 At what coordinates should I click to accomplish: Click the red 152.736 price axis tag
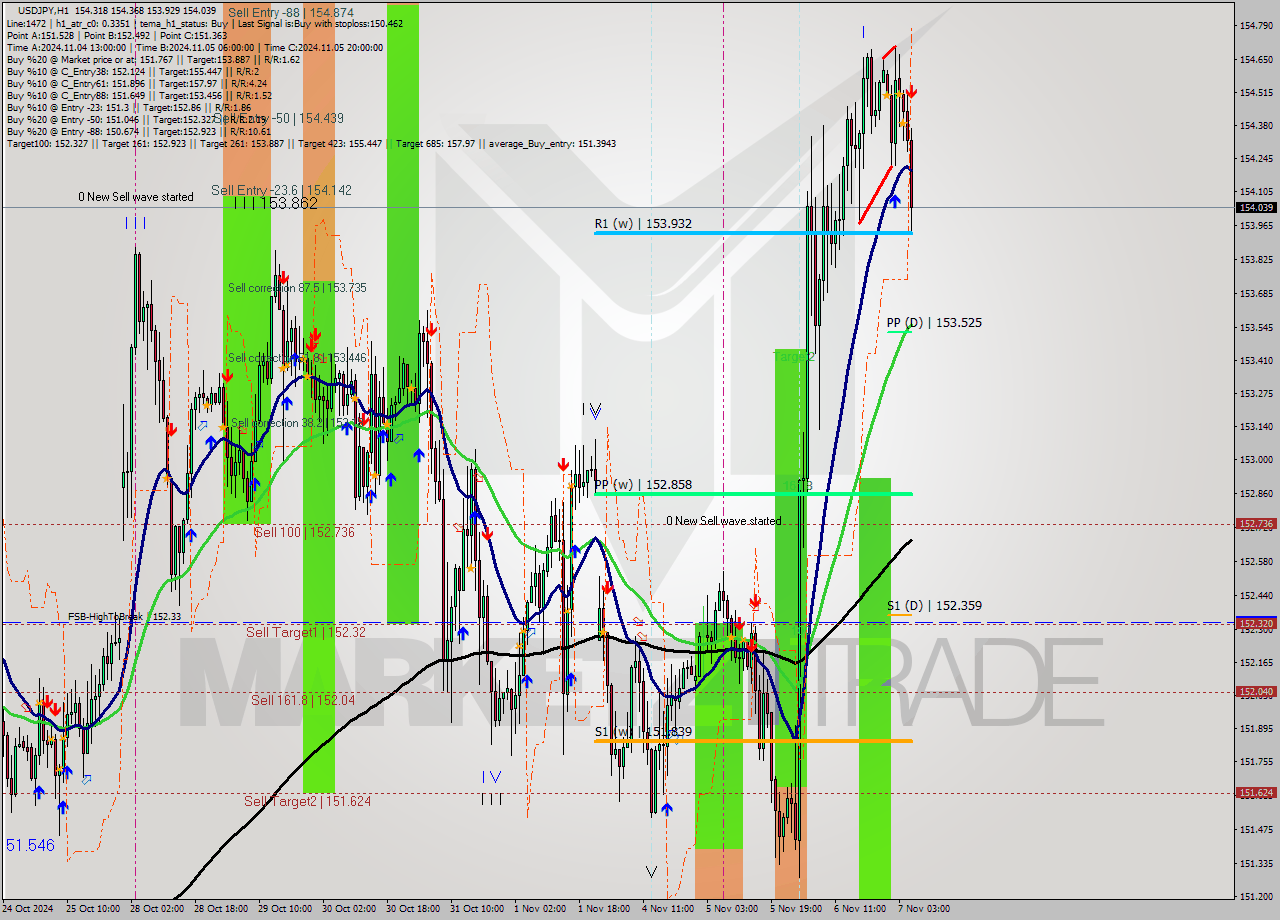(1256, 523)
